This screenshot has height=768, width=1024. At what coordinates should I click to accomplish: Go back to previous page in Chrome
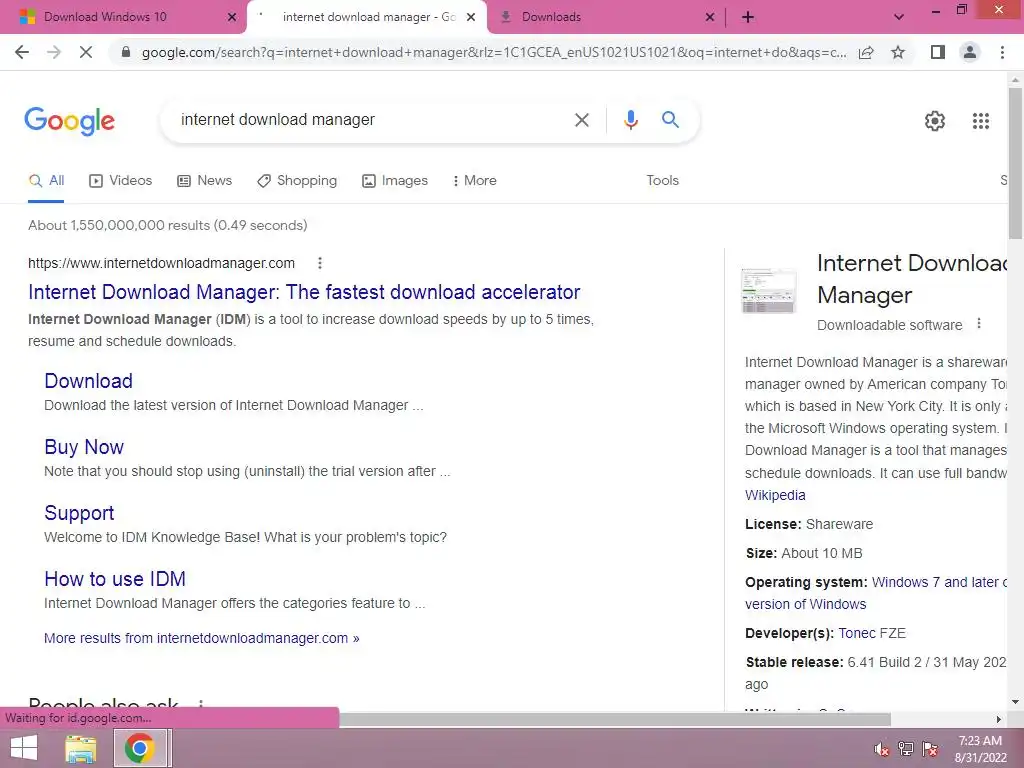22,52
